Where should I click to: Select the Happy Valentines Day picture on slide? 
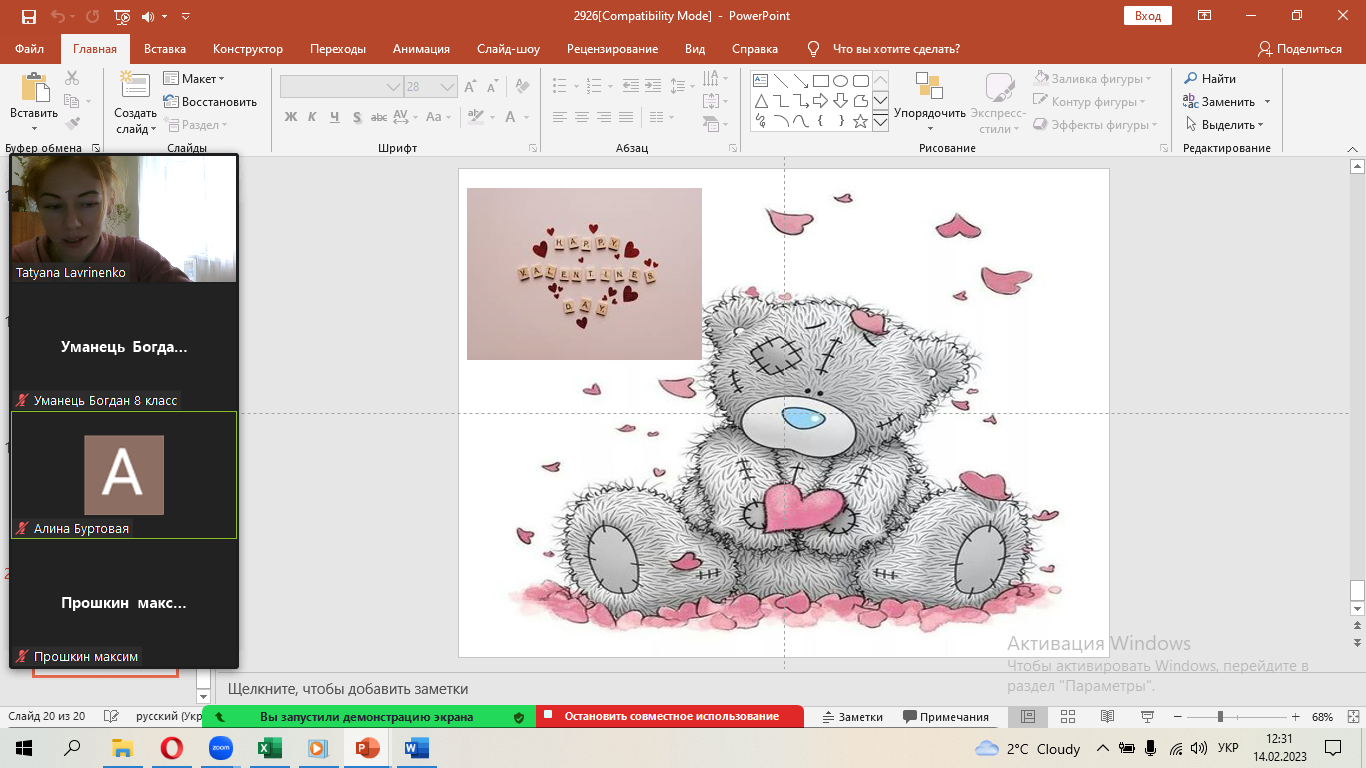(x=584, y=274)
